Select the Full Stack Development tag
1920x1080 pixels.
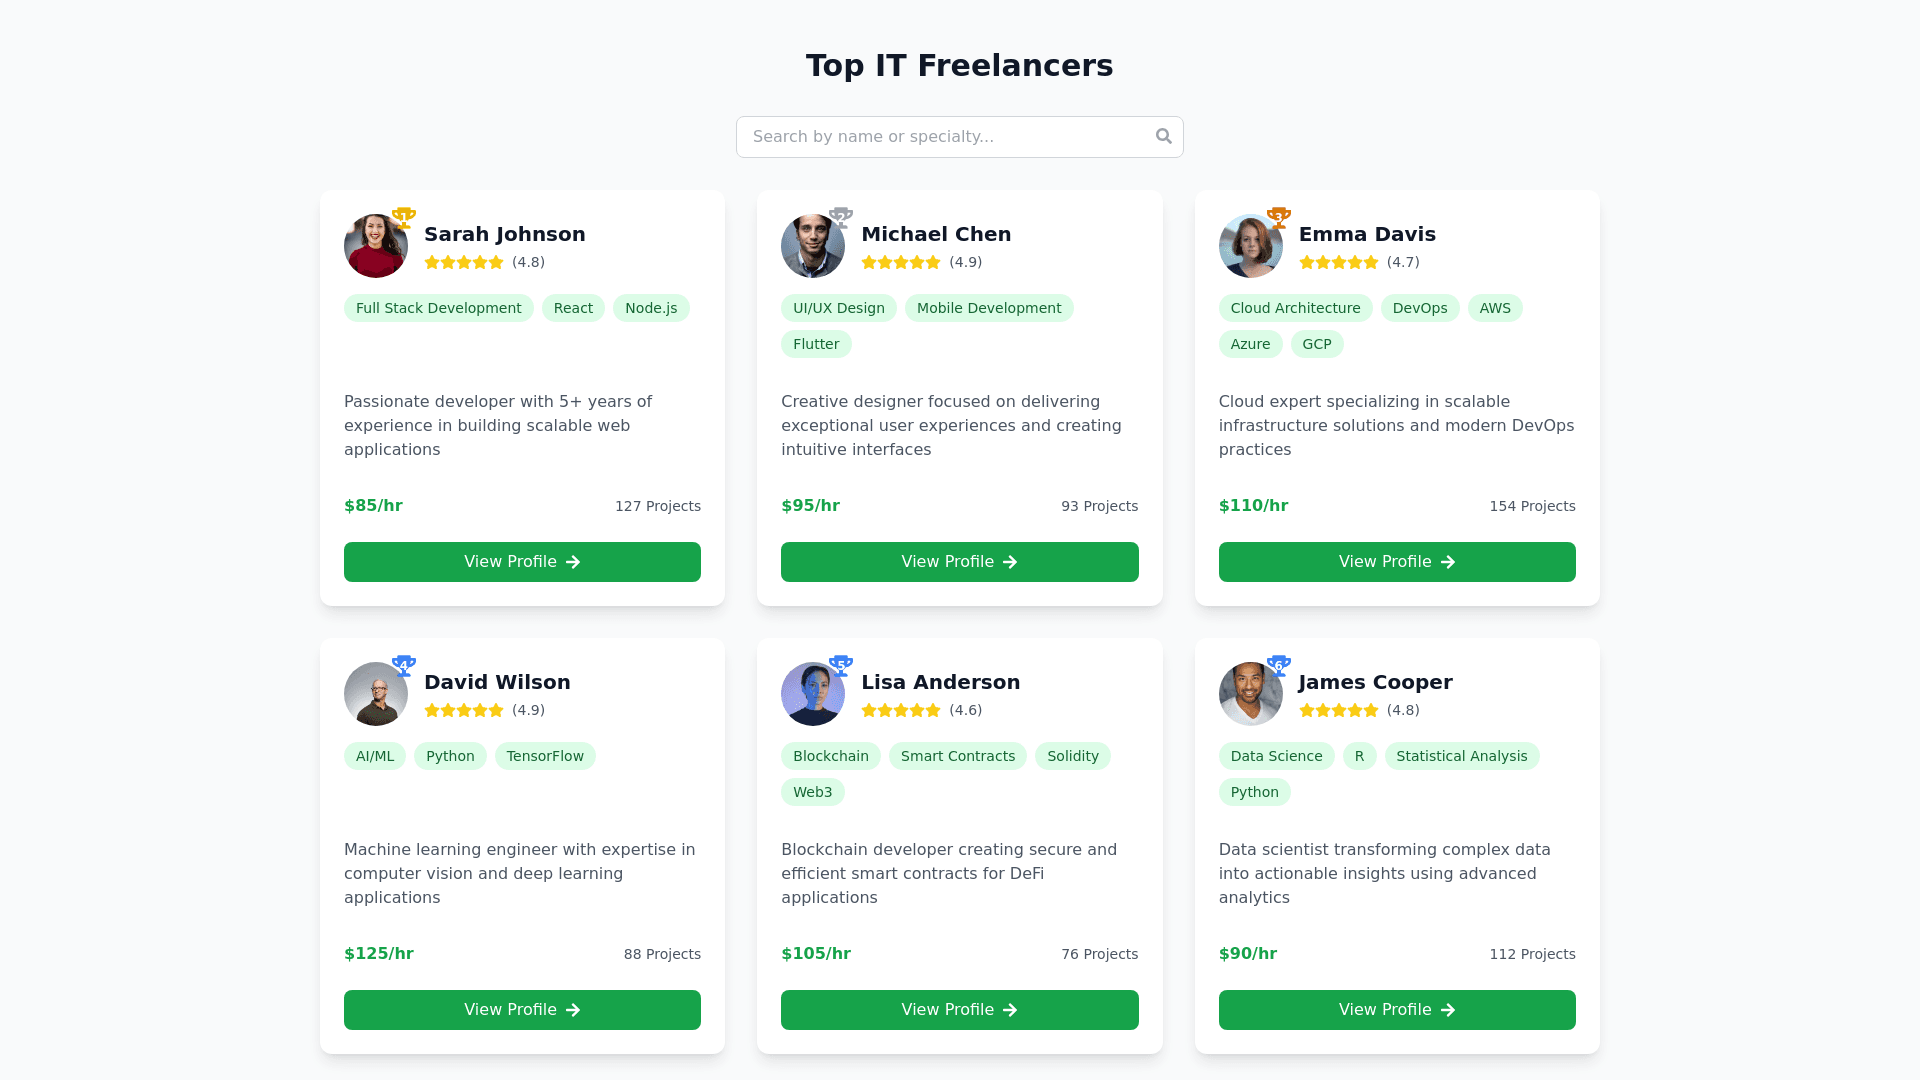[x=438, y=308]
